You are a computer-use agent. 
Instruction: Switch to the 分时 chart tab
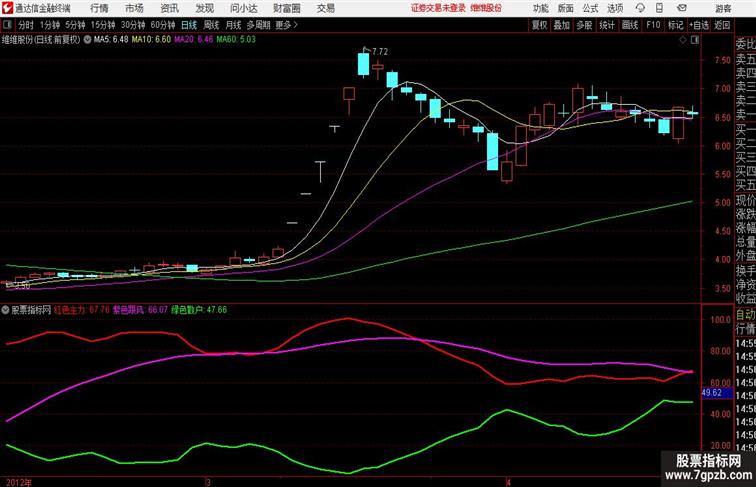tap(26, 25)
